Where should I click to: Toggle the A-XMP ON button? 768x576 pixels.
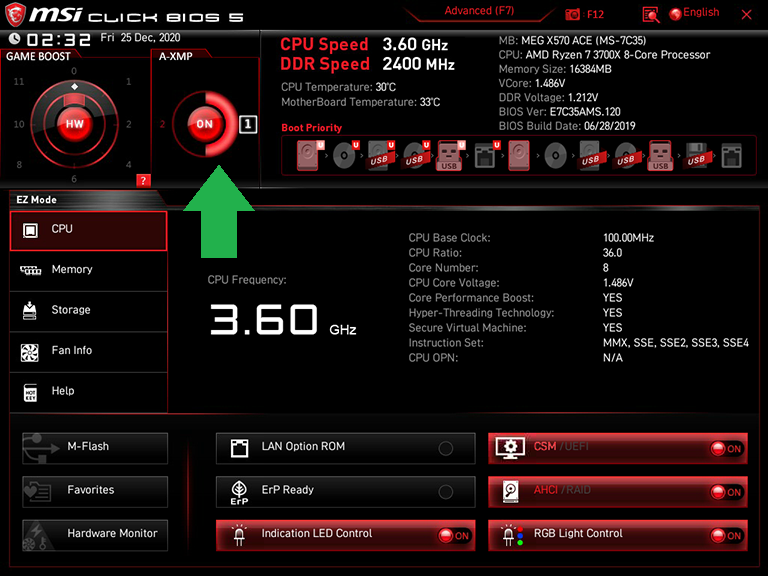(204, 124)
